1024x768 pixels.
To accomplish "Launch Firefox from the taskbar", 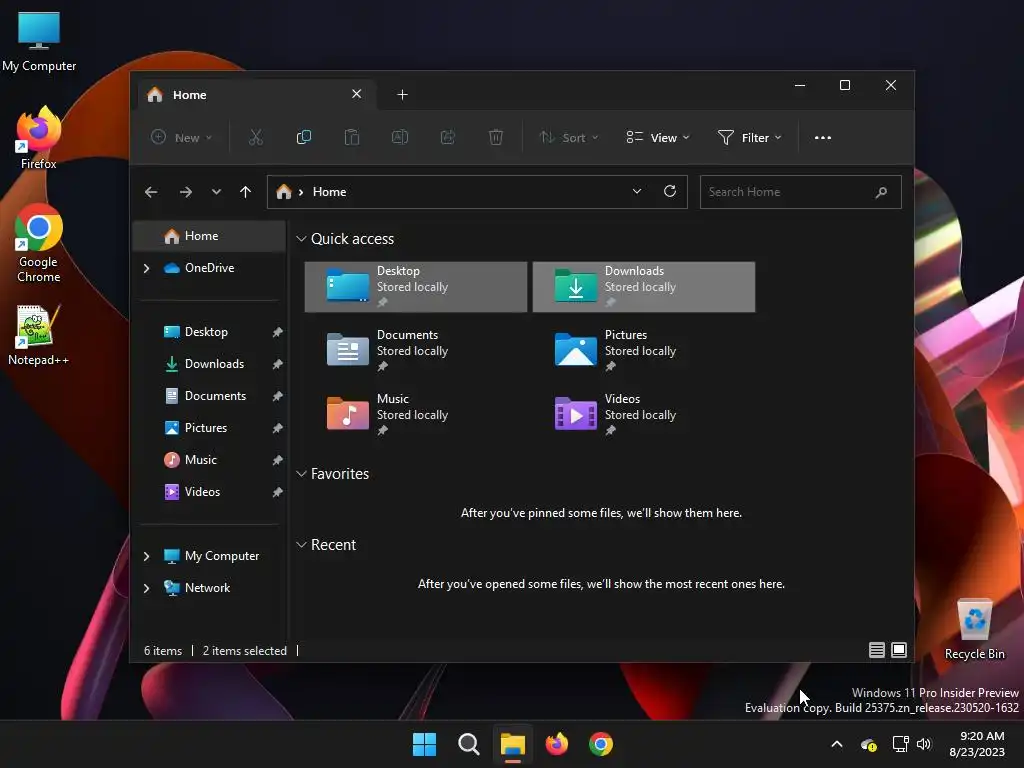I will (556, 744).
